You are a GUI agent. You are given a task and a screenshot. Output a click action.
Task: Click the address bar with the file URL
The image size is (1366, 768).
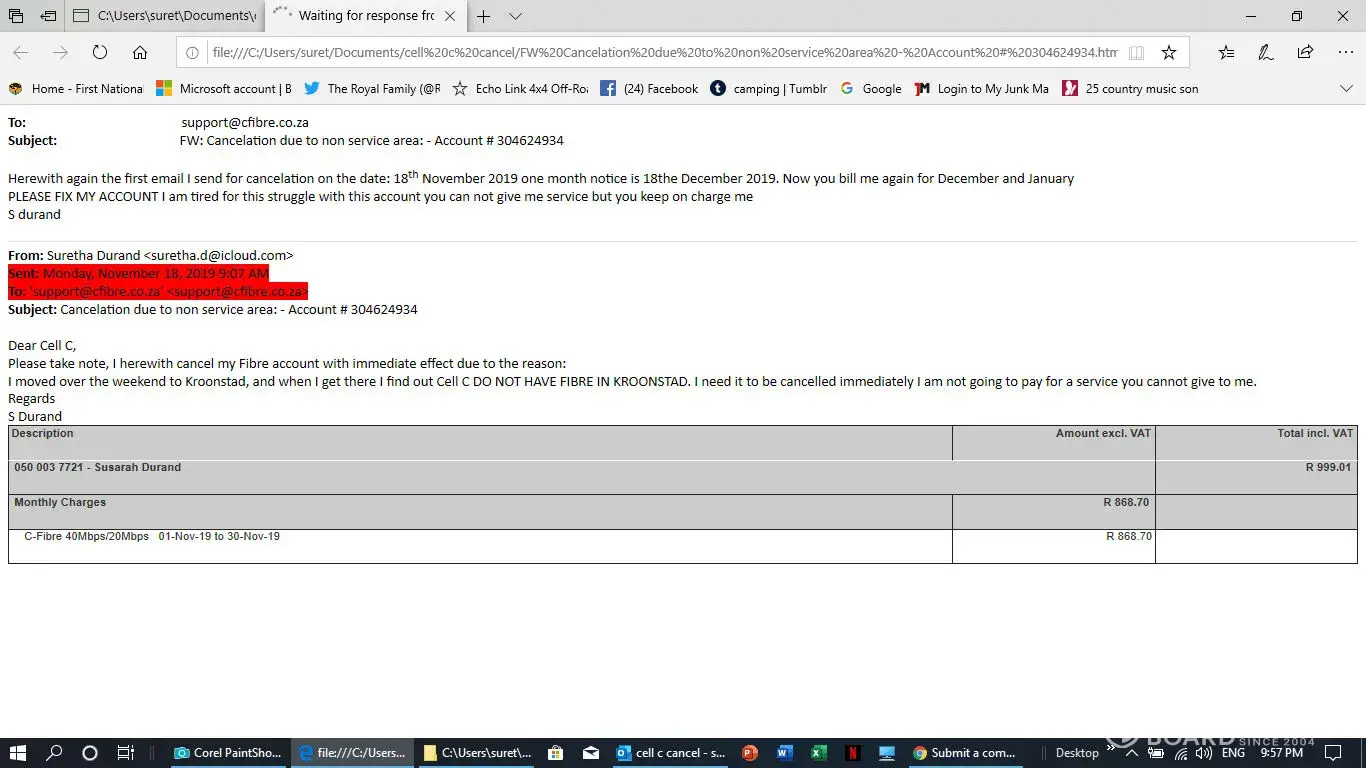[664, 53]
